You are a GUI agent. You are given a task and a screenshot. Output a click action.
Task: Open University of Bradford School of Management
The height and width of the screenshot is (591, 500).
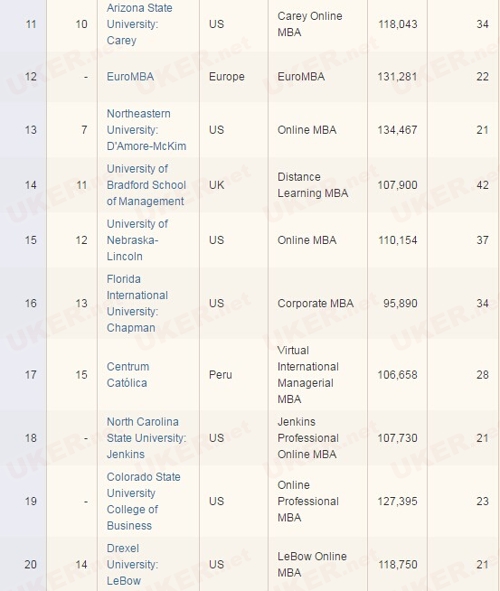(x=146, y=185)
